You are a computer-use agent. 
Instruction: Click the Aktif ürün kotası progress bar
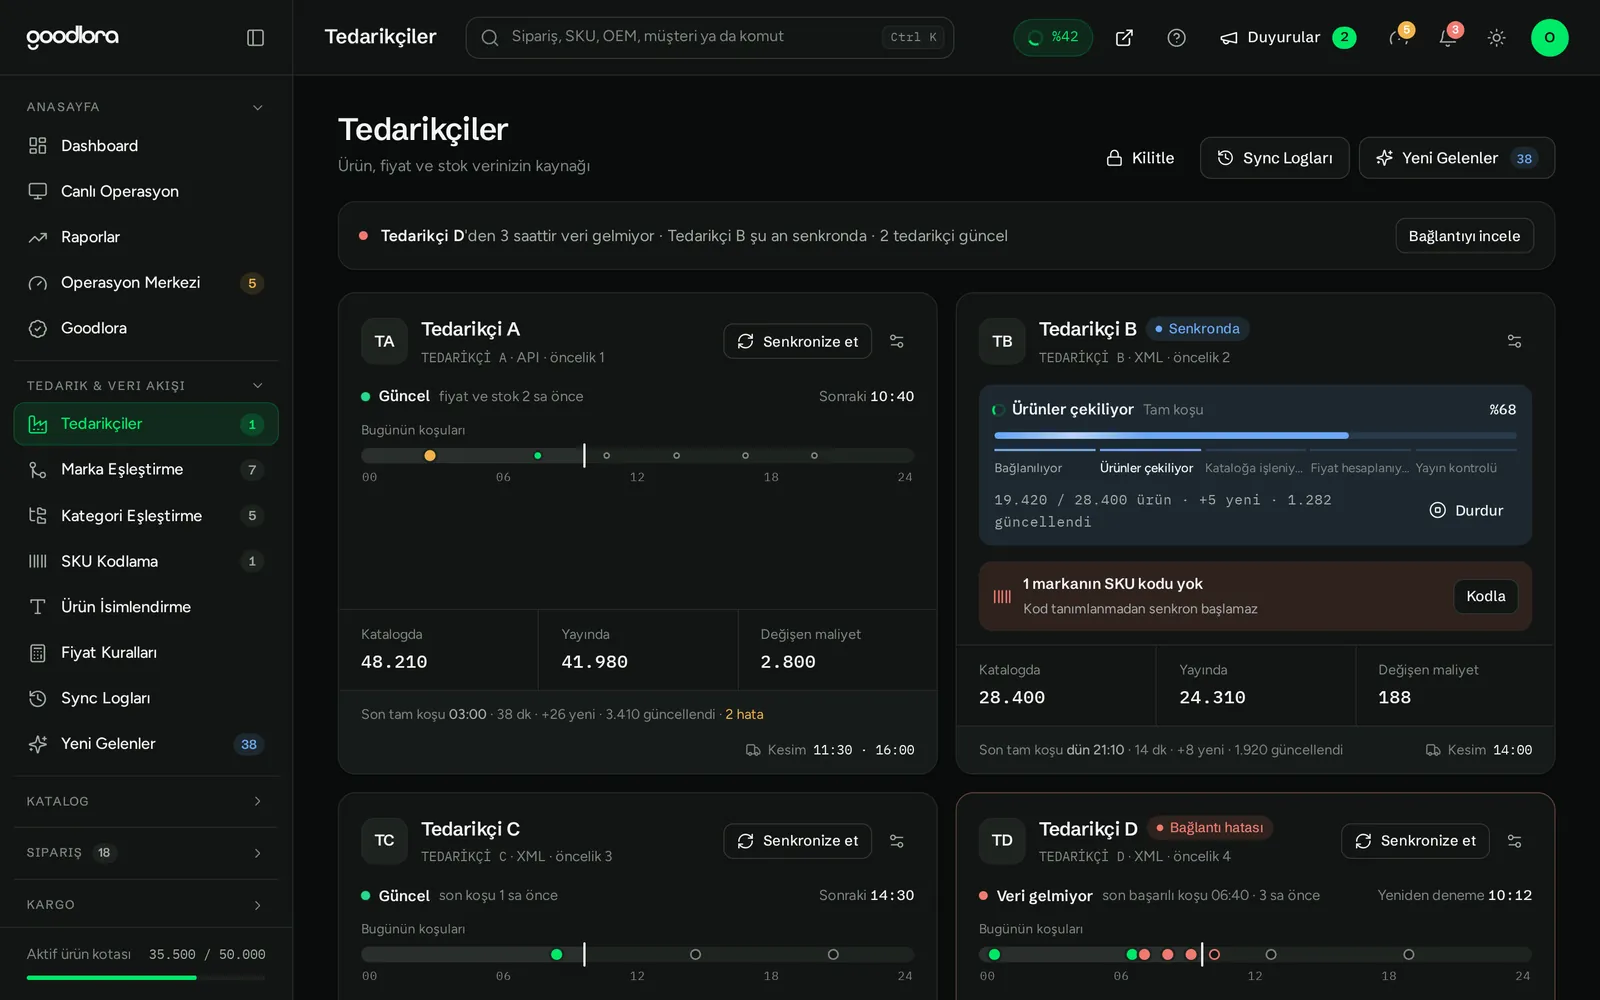point(146,977)
